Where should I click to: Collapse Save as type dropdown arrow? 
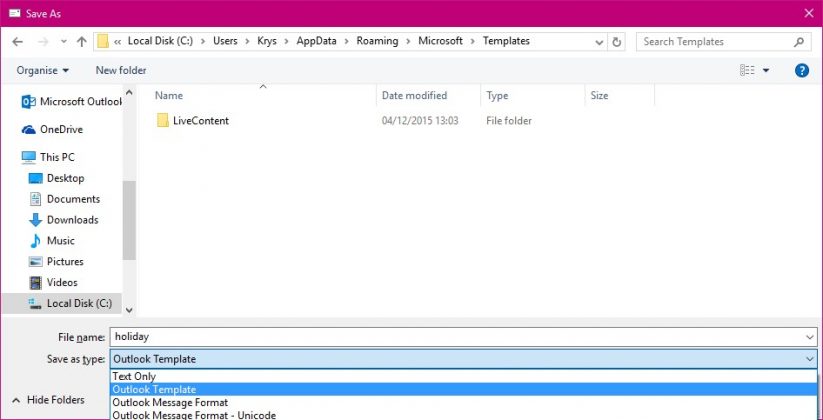point(810,359)
